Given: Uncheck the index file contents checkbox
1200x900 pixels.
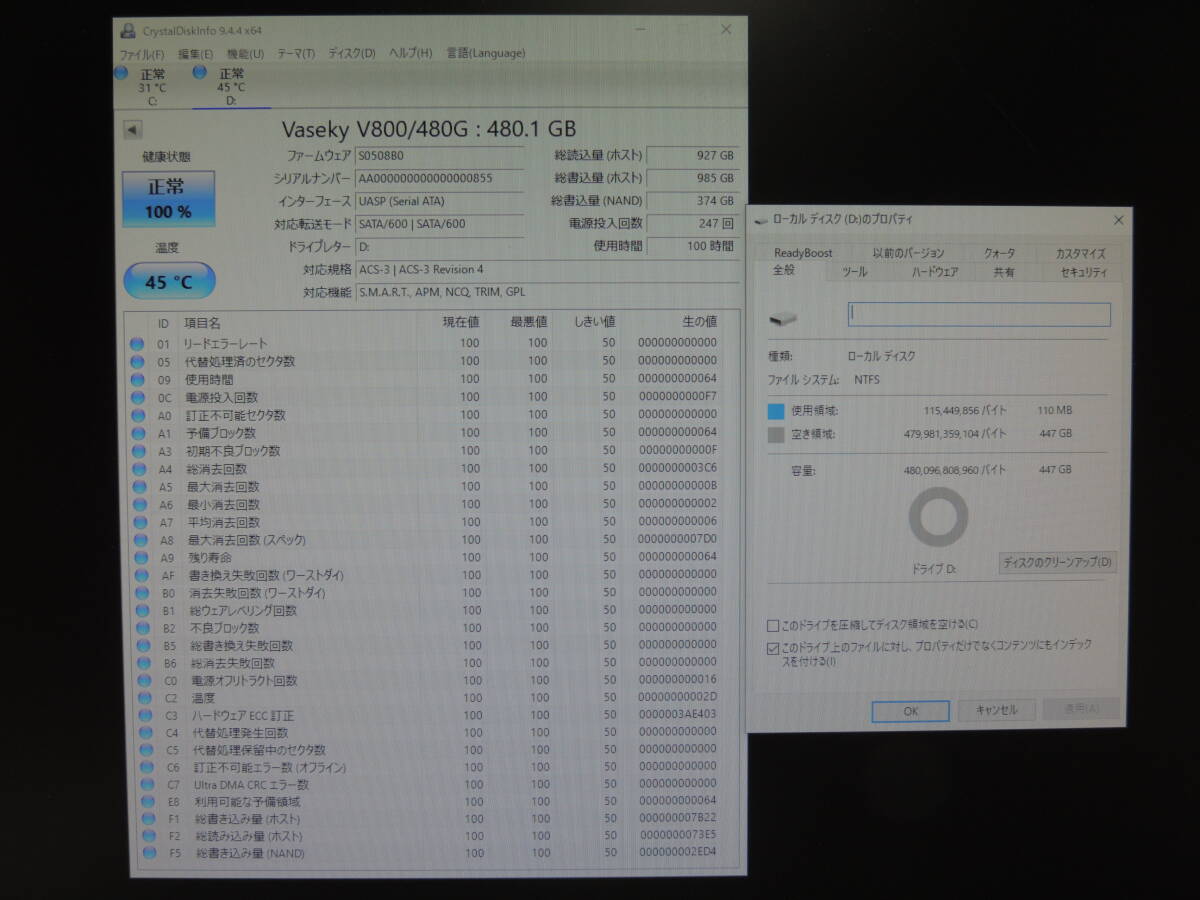Looking at the screenshot, I should coord(773,648).
